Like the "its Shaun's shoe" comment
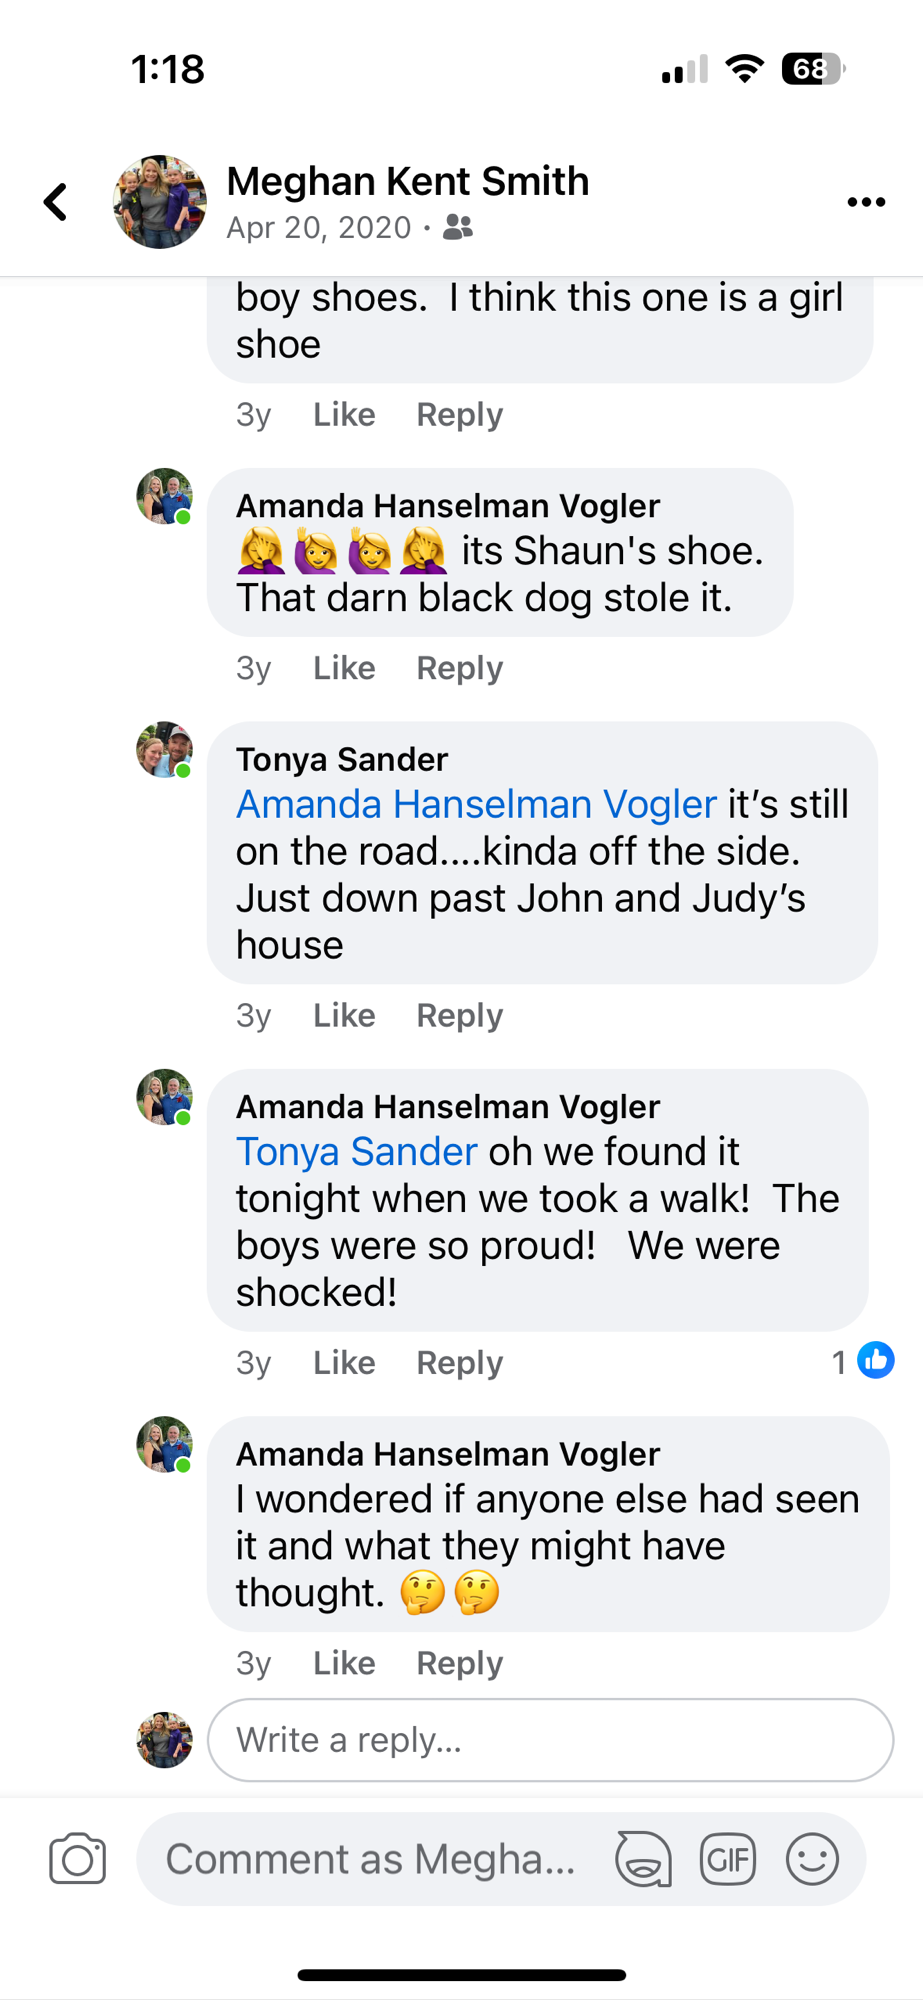The width and height of the screenshot is (923, 2000). [344, 668]
